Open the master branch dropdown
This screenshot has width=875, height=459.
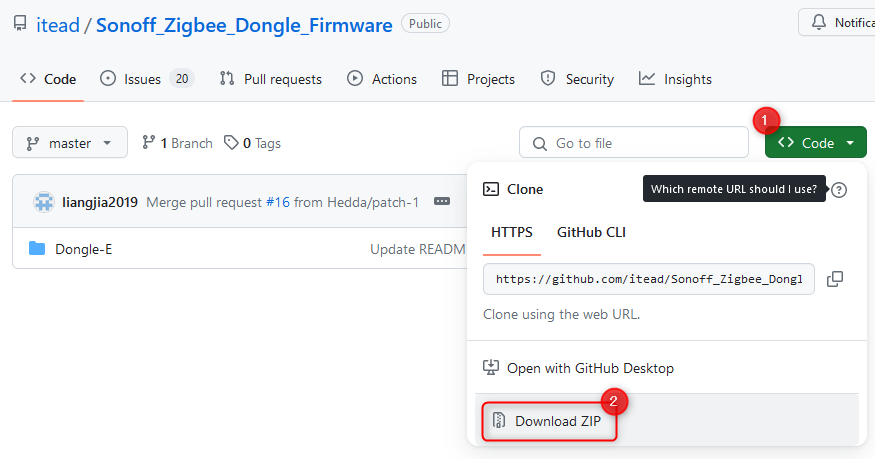pyautogui.click(x=70, y=143)
